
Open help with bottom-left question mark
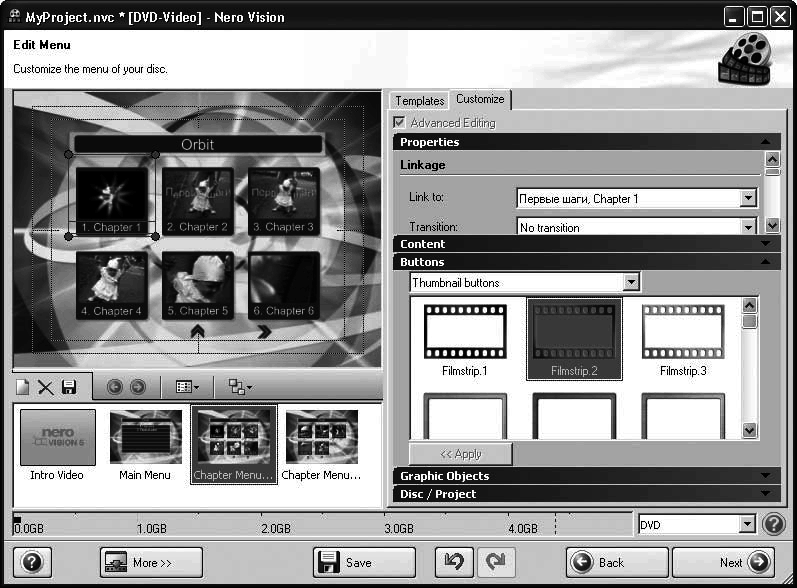pos(31,562)
